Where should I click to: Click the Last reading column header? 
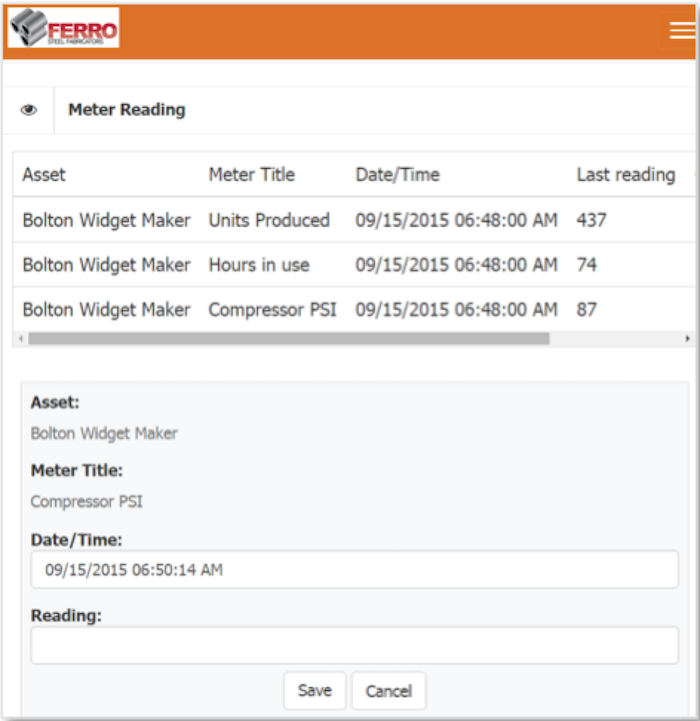click(625, 174)
